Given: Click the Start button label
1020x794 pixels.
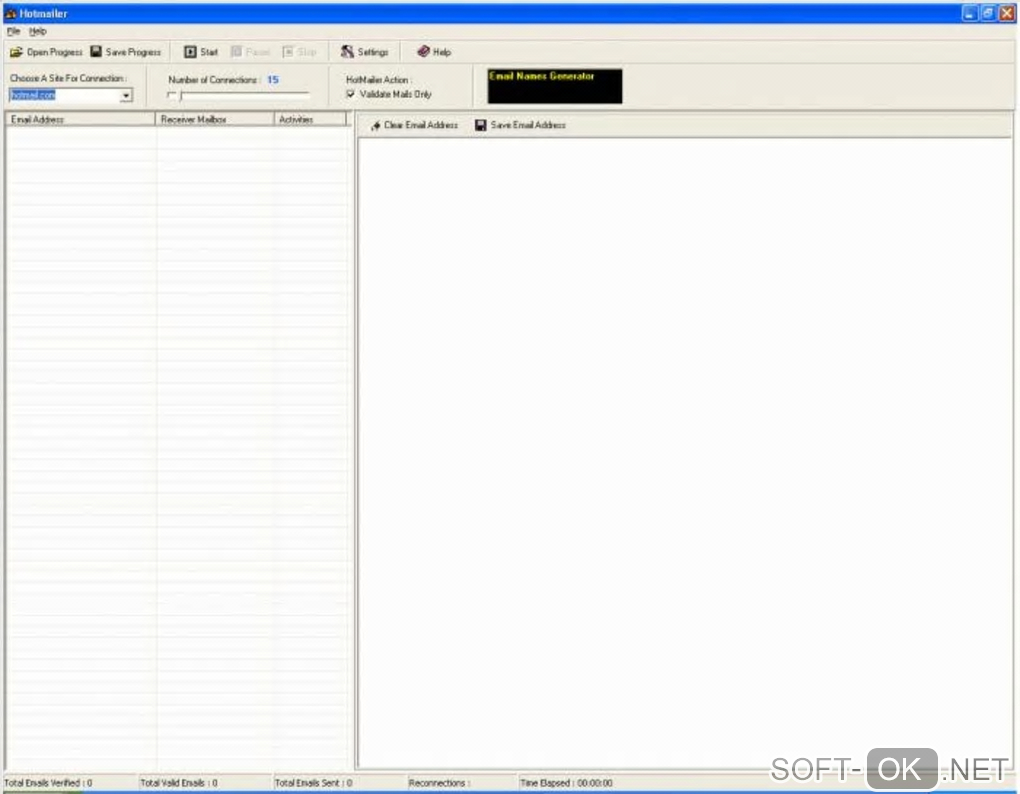Looking at the screenshot, I should [x=209, y=52].
